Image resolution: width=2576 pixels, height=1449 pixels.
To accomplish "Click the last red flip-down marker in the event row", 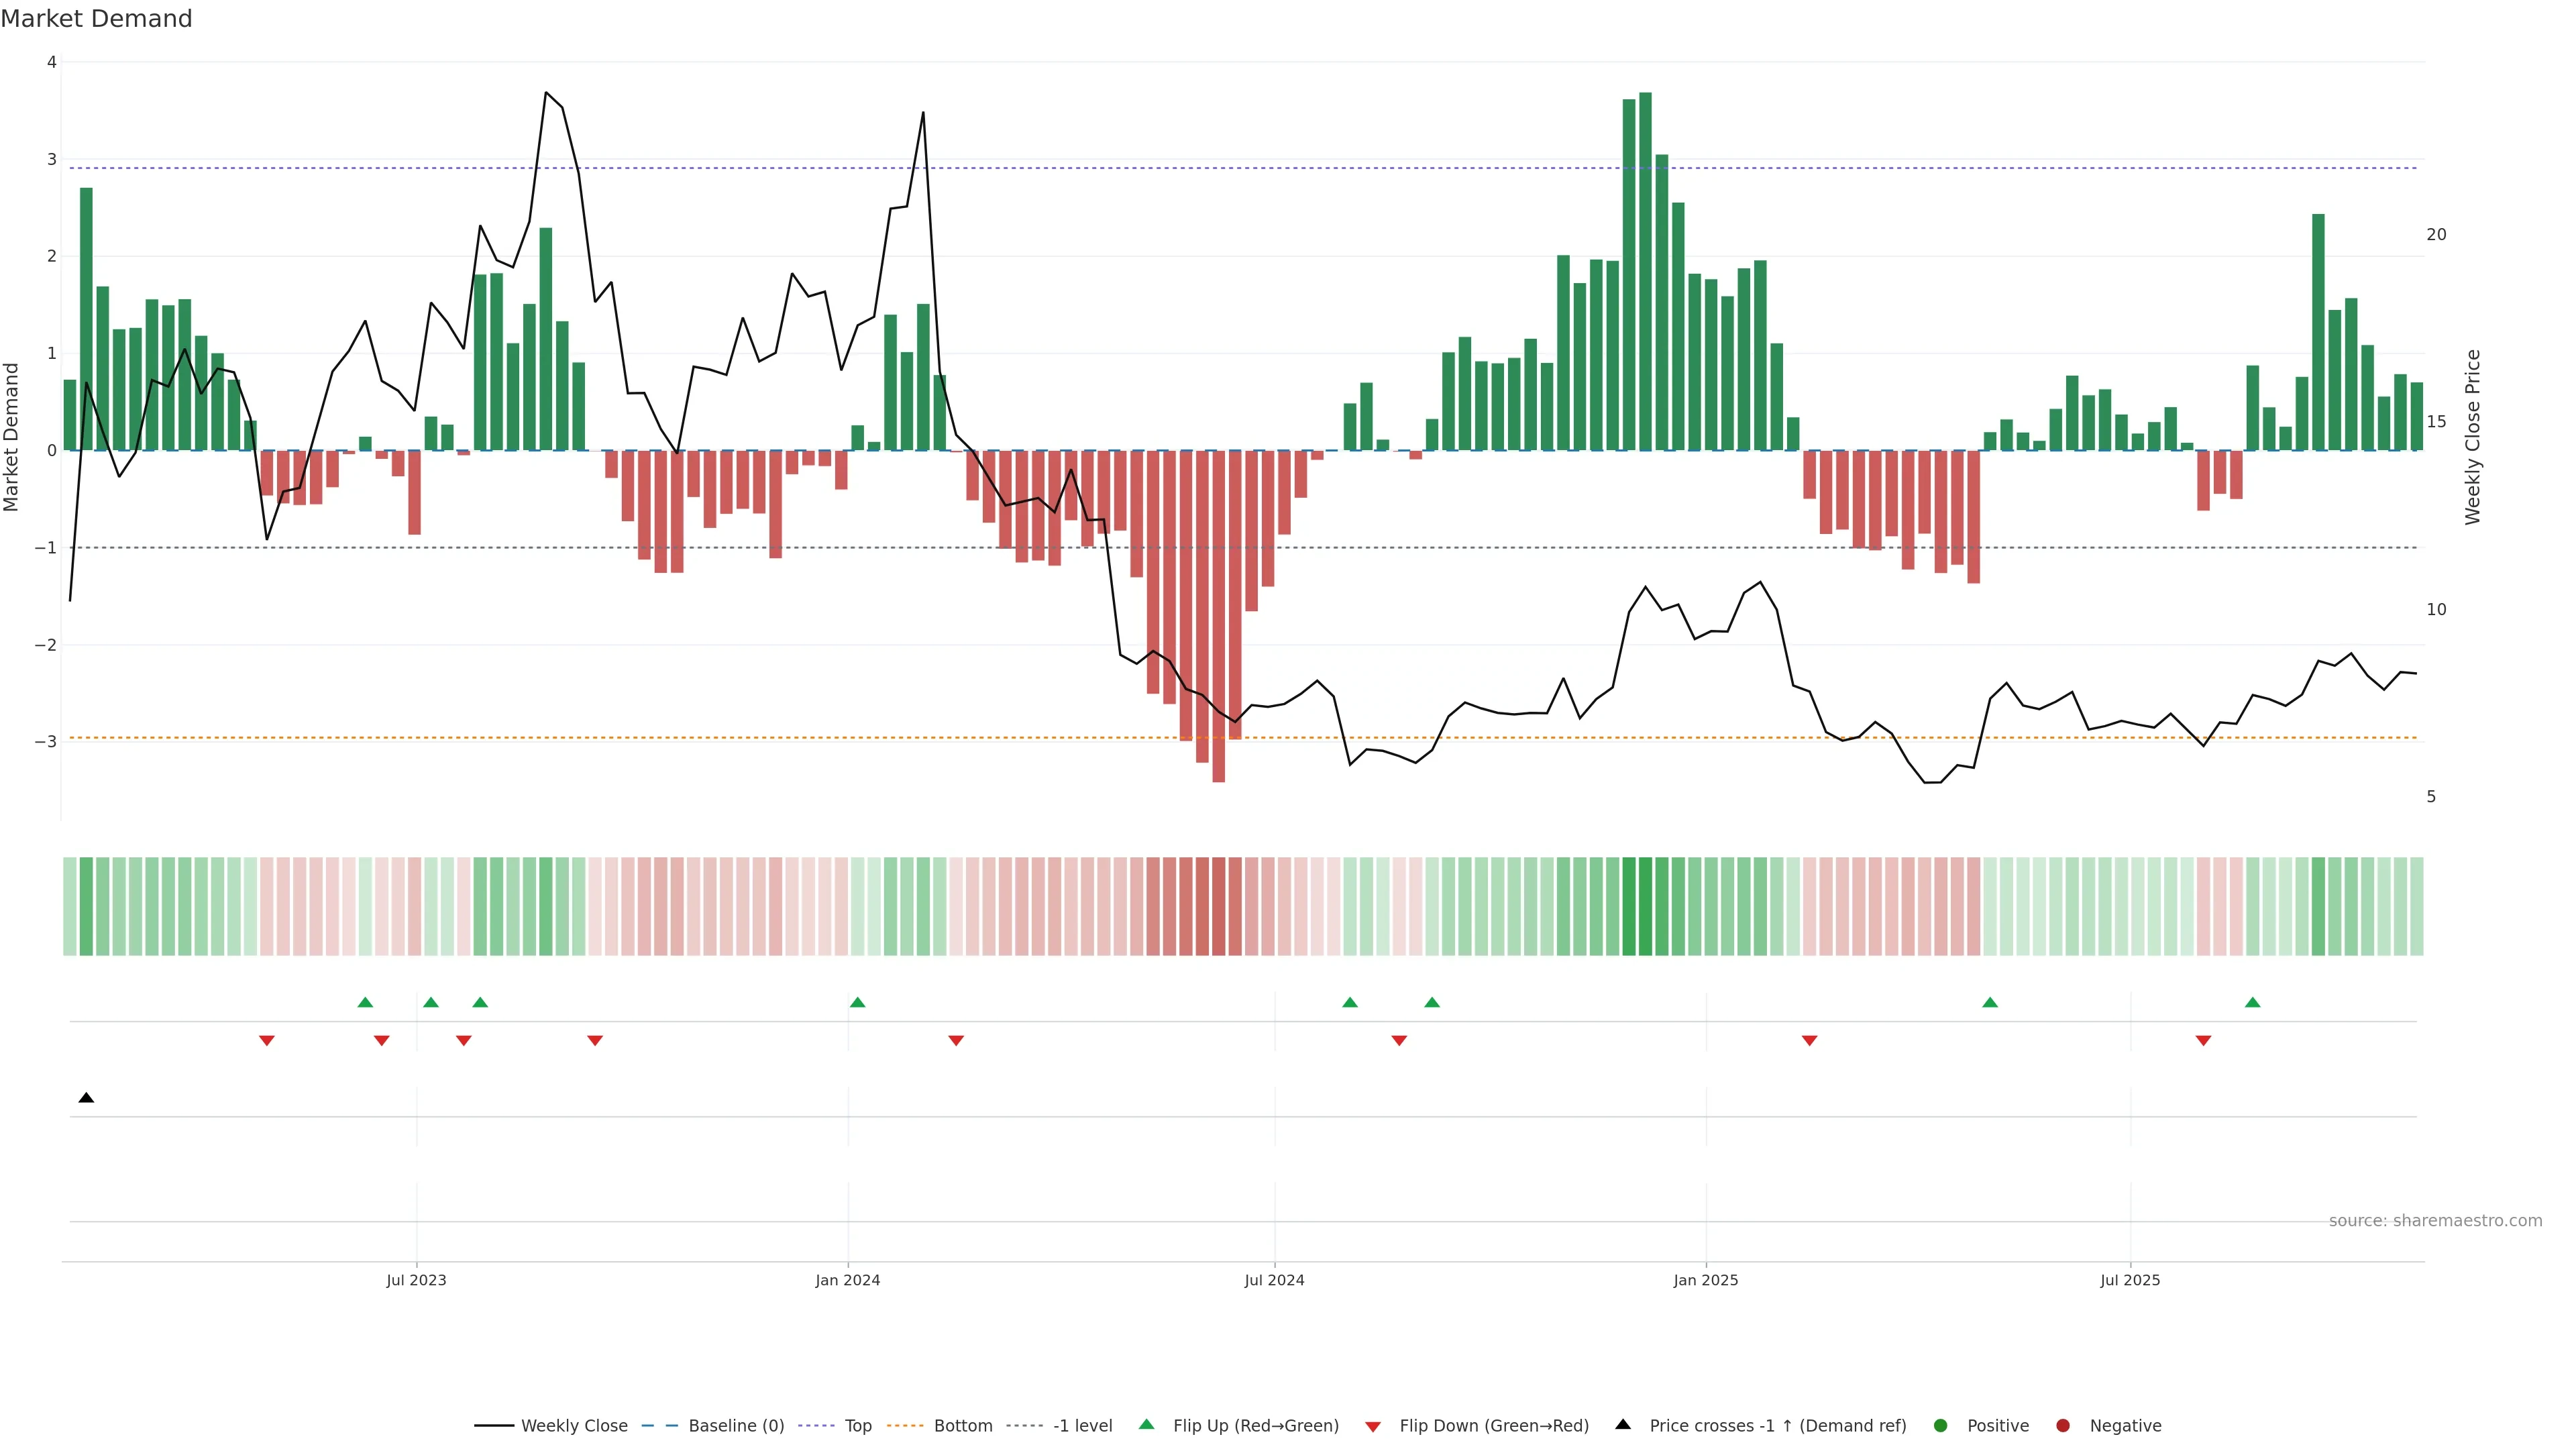I will tap(2203, 1041).
